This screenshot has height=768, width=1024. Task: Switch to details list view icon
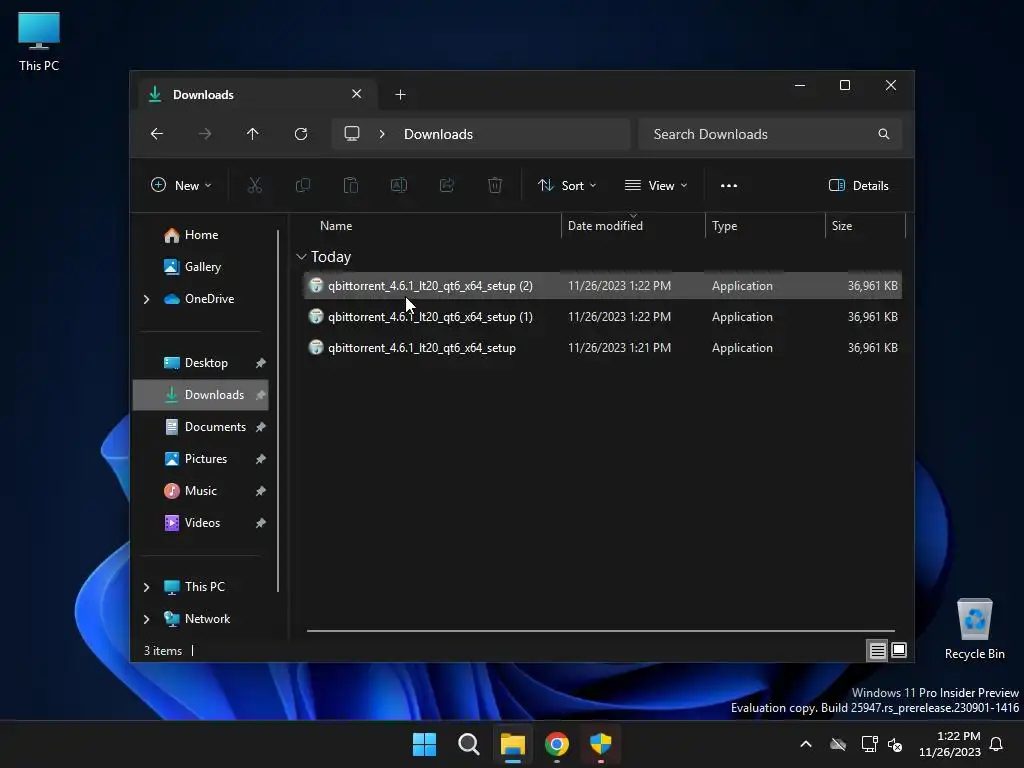[x=877, y=650]
